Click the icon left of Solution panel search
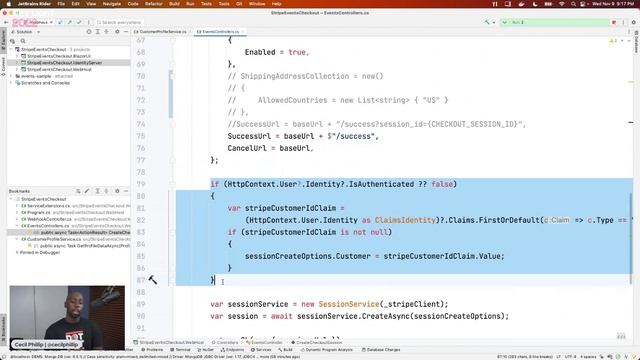 (12, 41)
